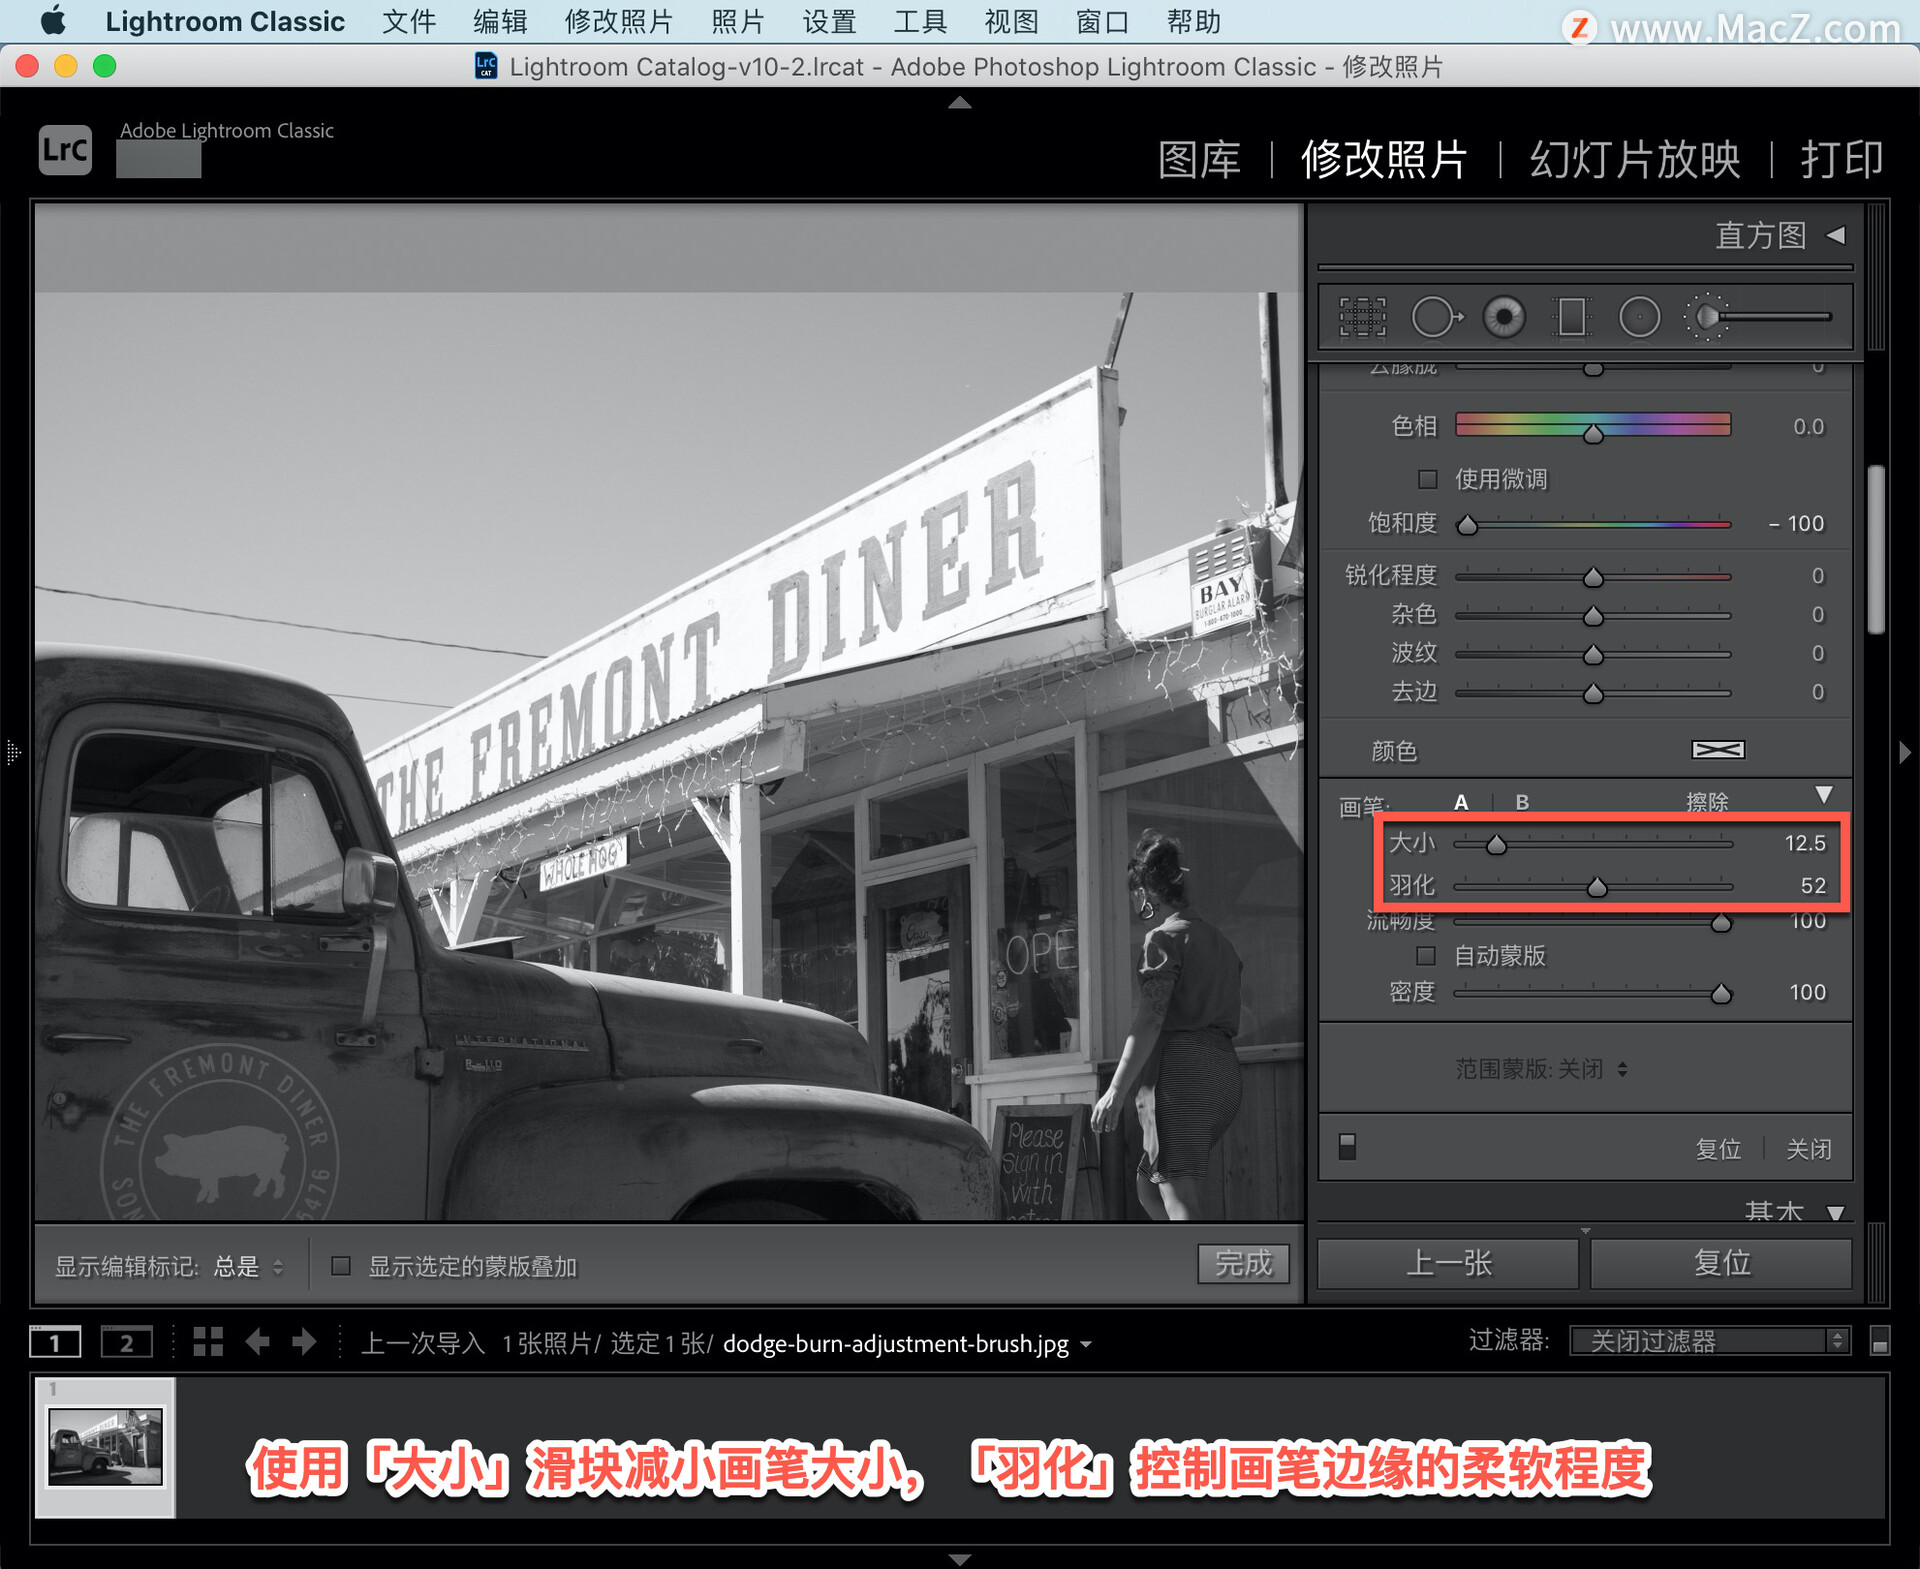Screen dimensions: 1920x1569
Task: Select the diner photo thumbnail in filmstrip
Action: (x=105, y=1446)
